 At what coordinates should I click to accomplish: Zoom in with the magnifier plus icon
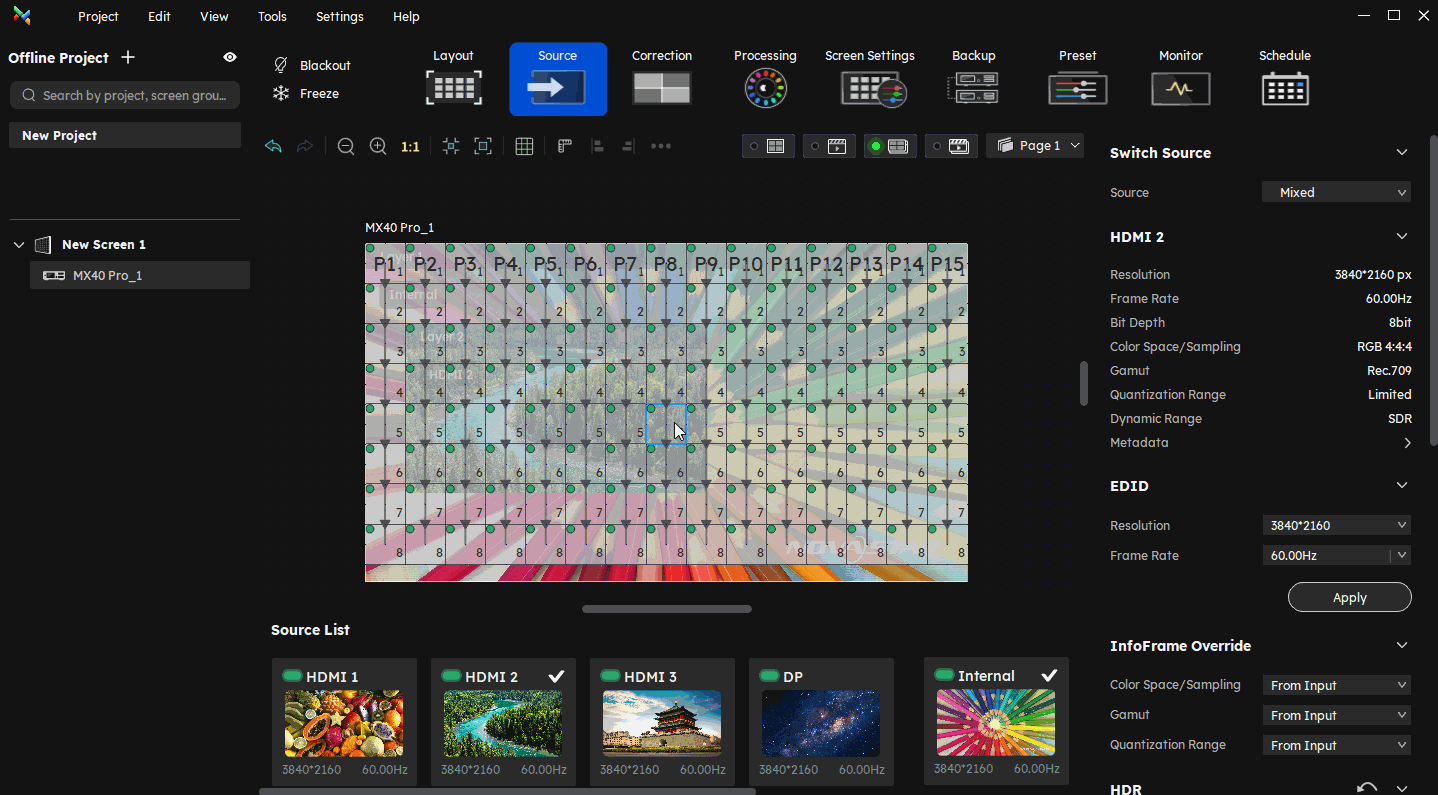[x=378, y=146]
